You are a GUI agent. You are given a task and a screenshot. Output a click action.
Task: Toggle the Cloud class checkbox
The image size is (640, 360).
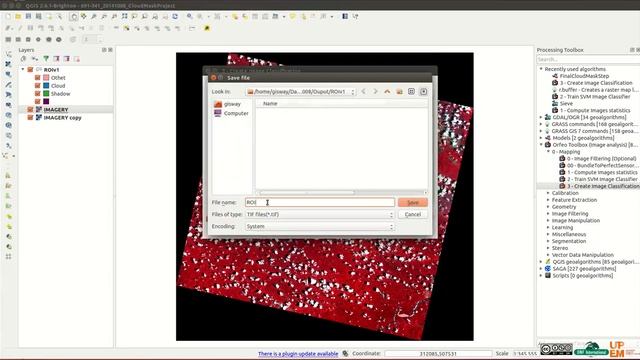click(x=38, y=86)
